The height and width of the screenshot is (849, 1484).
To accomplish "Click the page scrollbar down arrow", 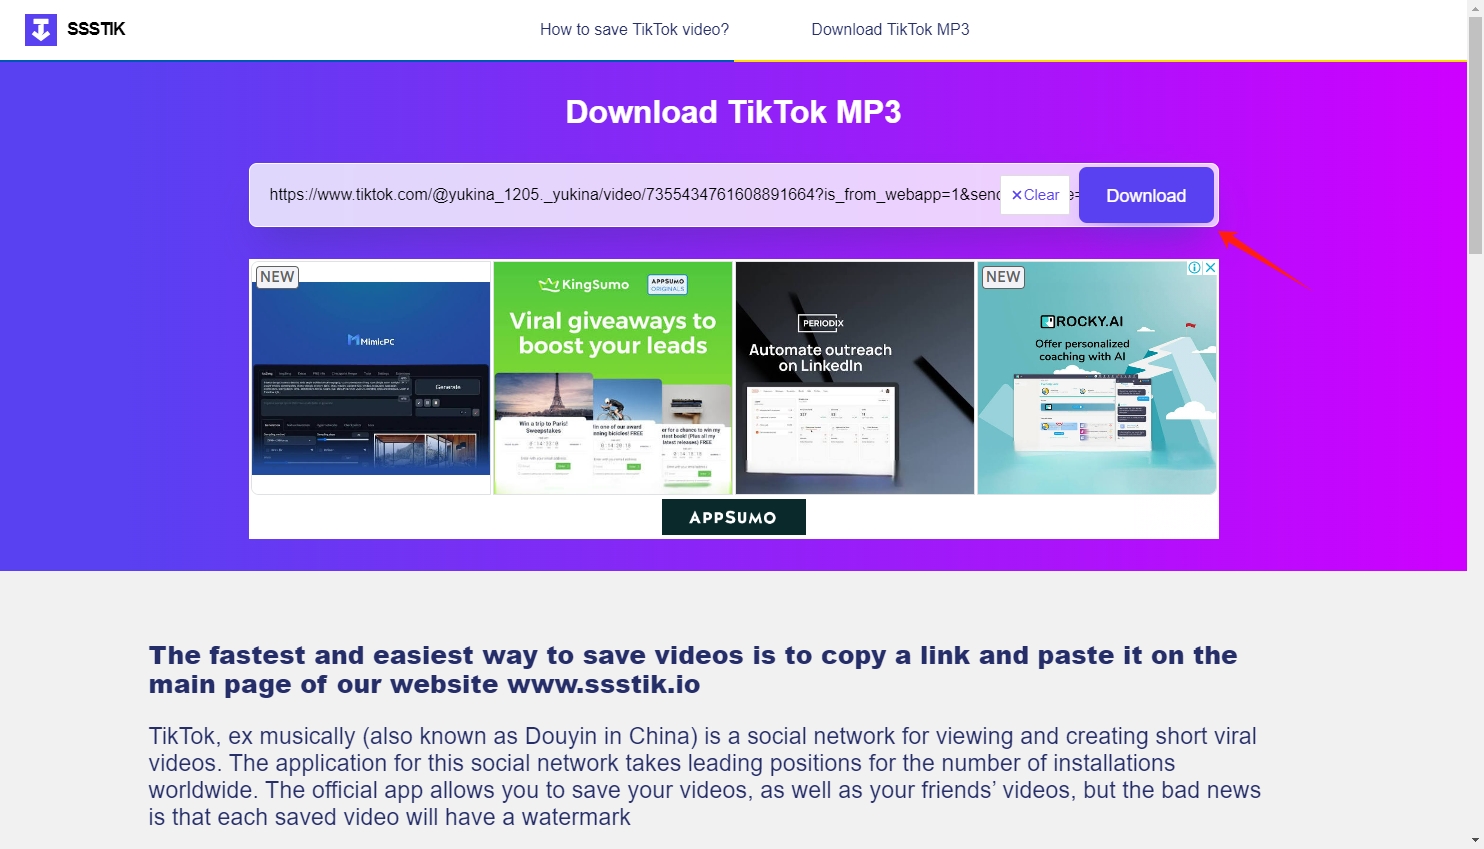I will pos(1475,840).
